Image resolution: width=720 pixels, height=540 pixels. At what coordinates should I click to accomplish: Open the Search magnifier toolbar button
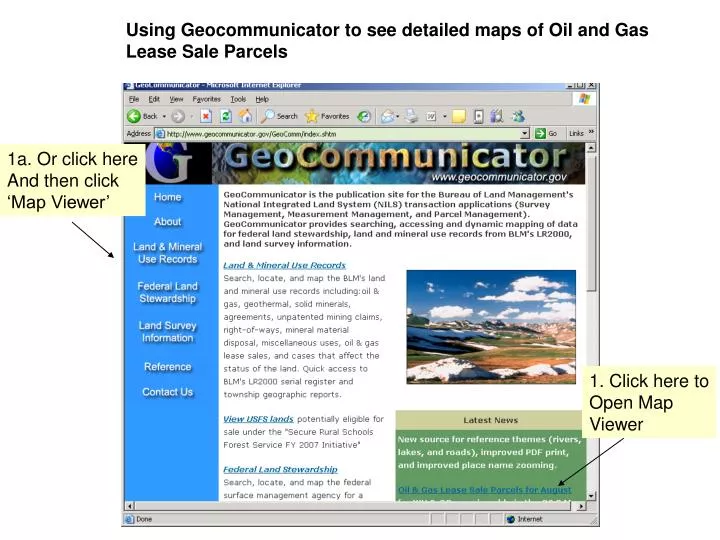(x=279, y=117)
